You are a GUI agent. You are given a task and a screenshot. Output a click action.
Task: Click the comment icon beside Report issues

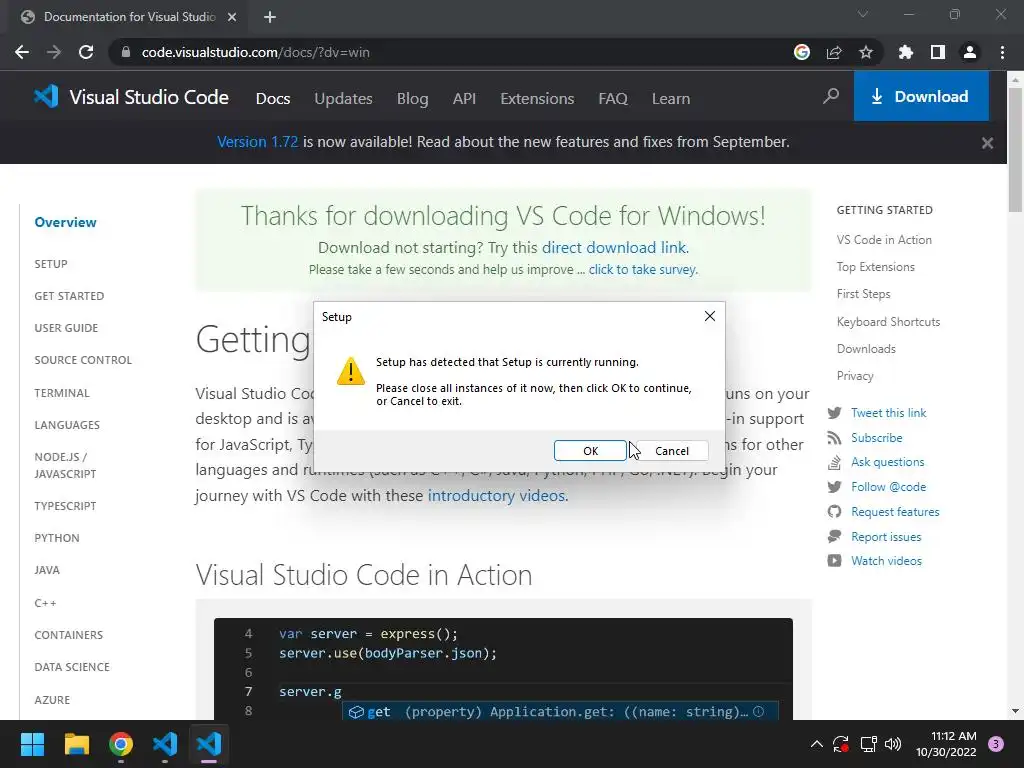(x=834, y=536)
